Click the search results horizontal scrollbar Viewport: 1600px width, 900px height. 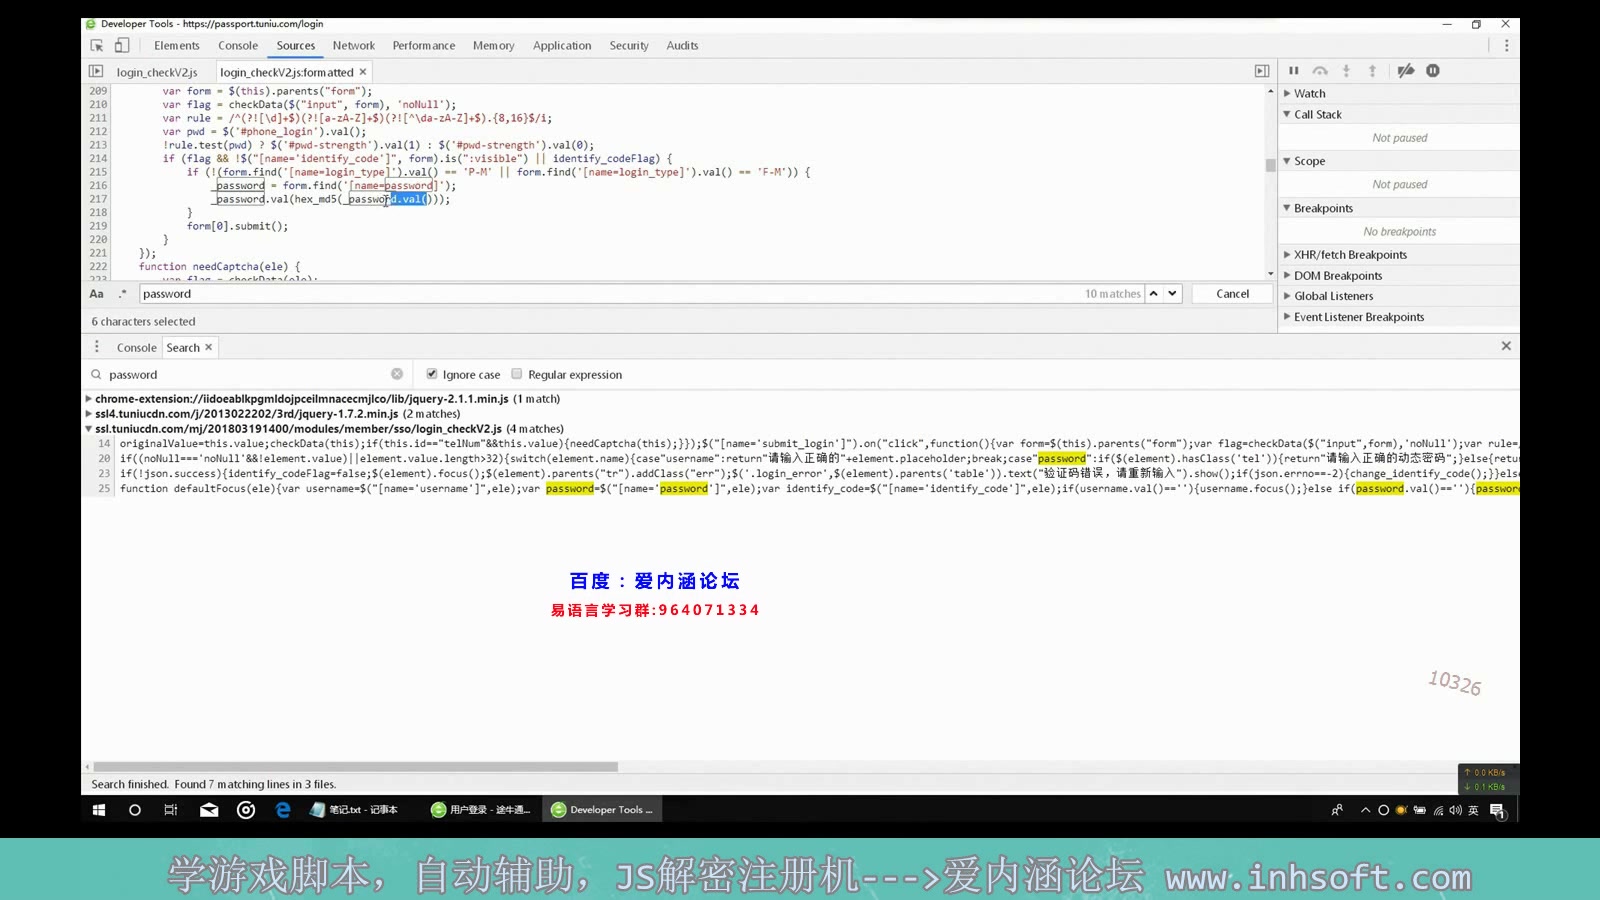355,767
